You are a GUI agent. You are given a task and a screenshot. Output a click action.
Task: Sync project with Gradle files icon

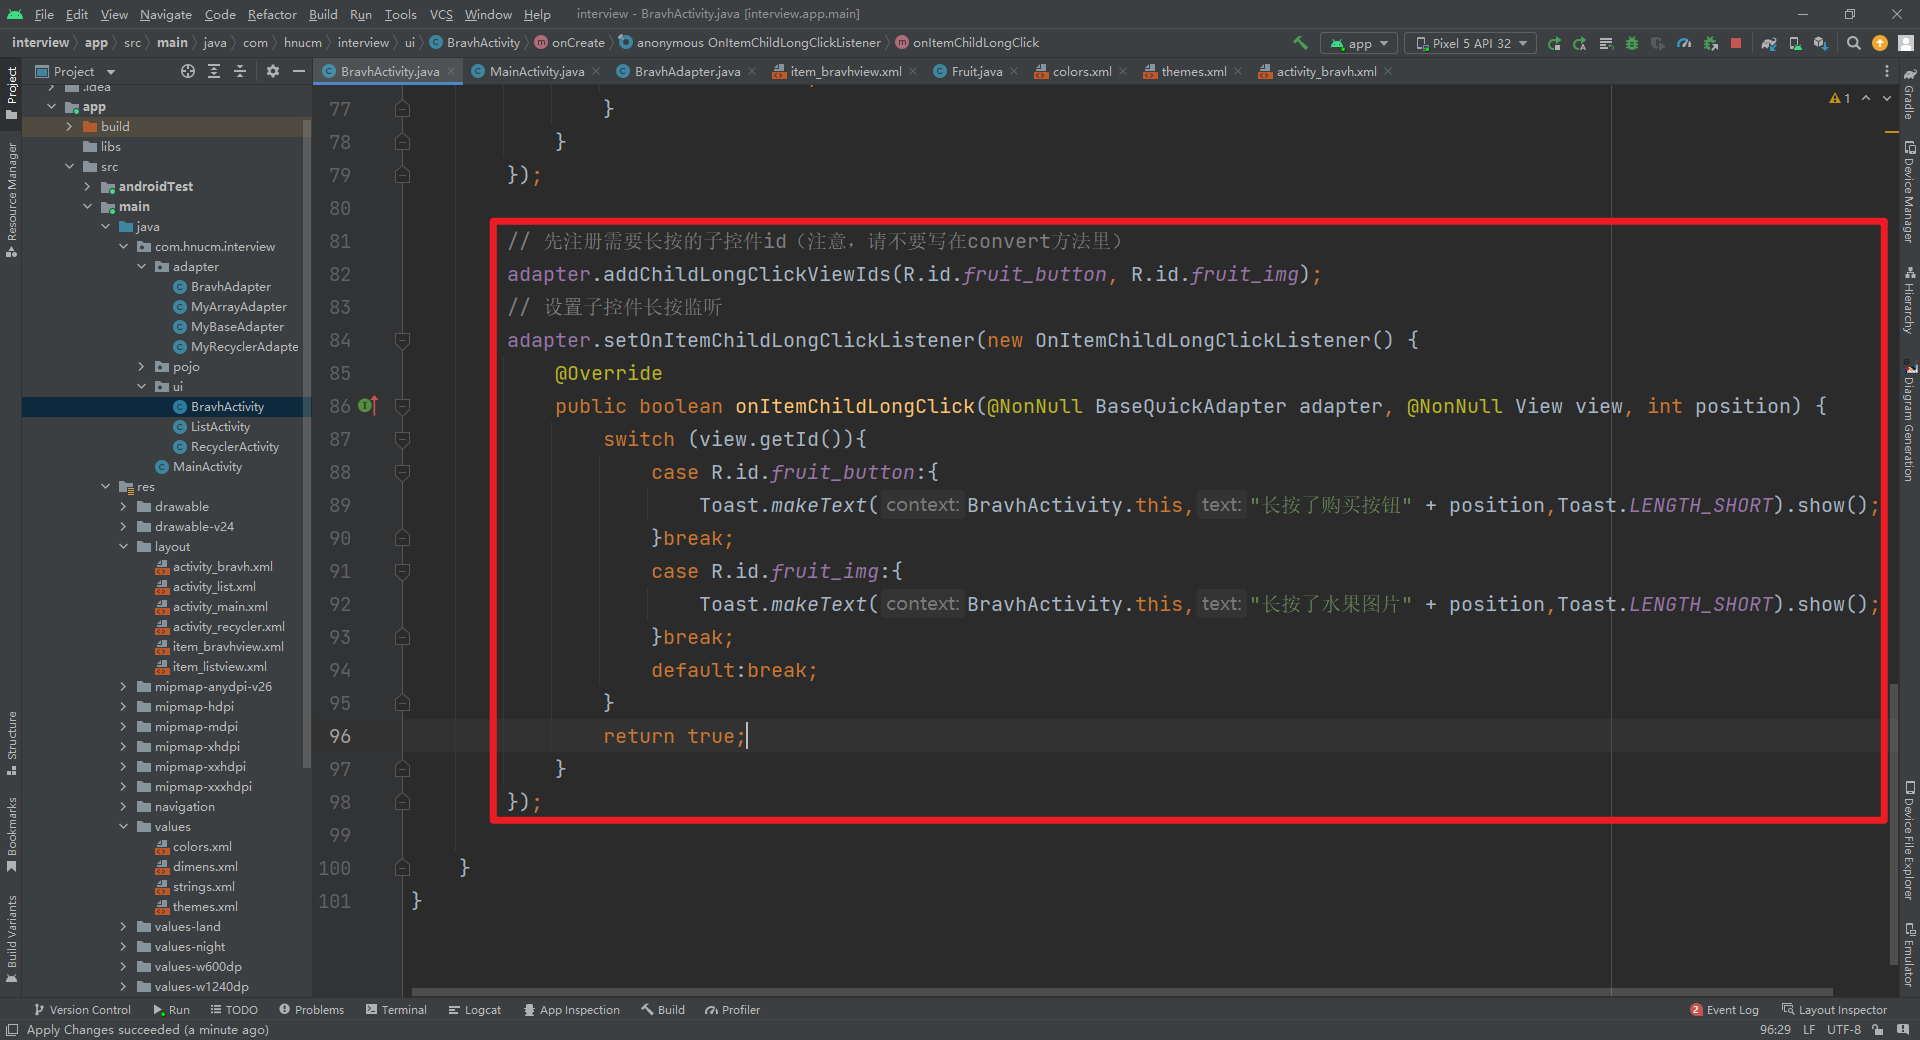click(x=1769, y=43)
